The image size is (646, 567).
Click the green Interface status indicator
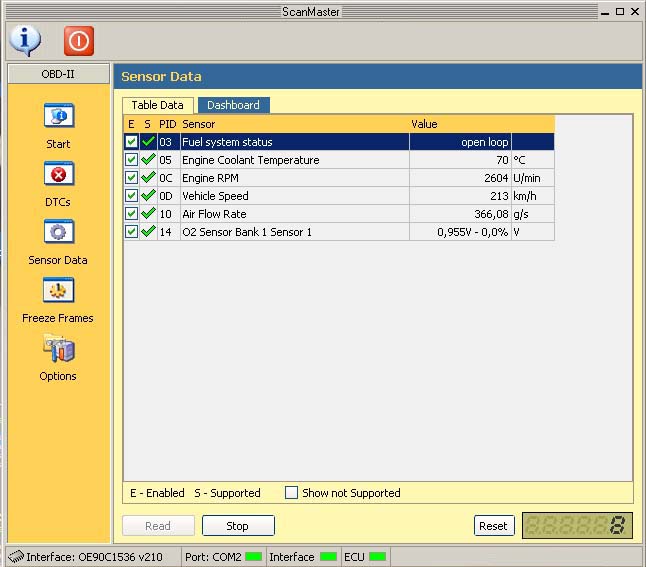(x=328, y=557)
